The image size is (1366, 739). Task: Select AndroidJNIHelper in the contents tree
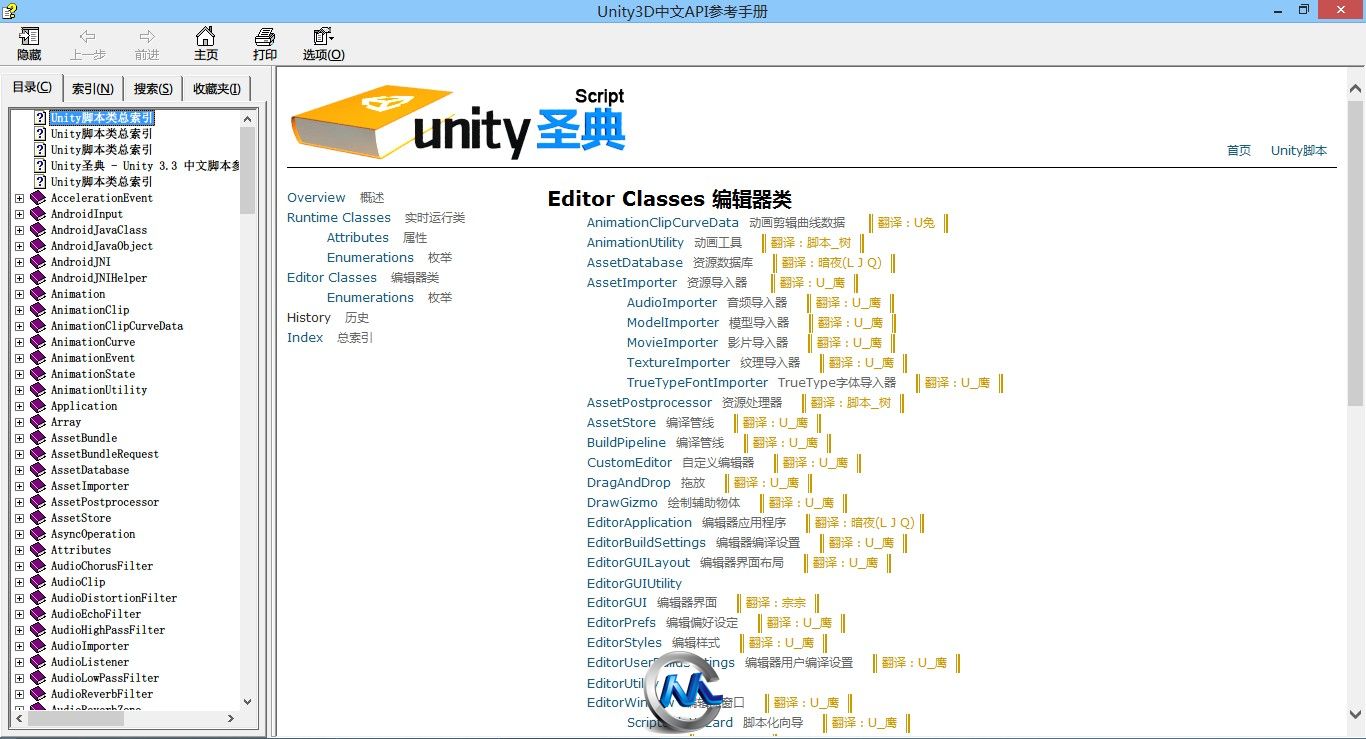point(99,278)
